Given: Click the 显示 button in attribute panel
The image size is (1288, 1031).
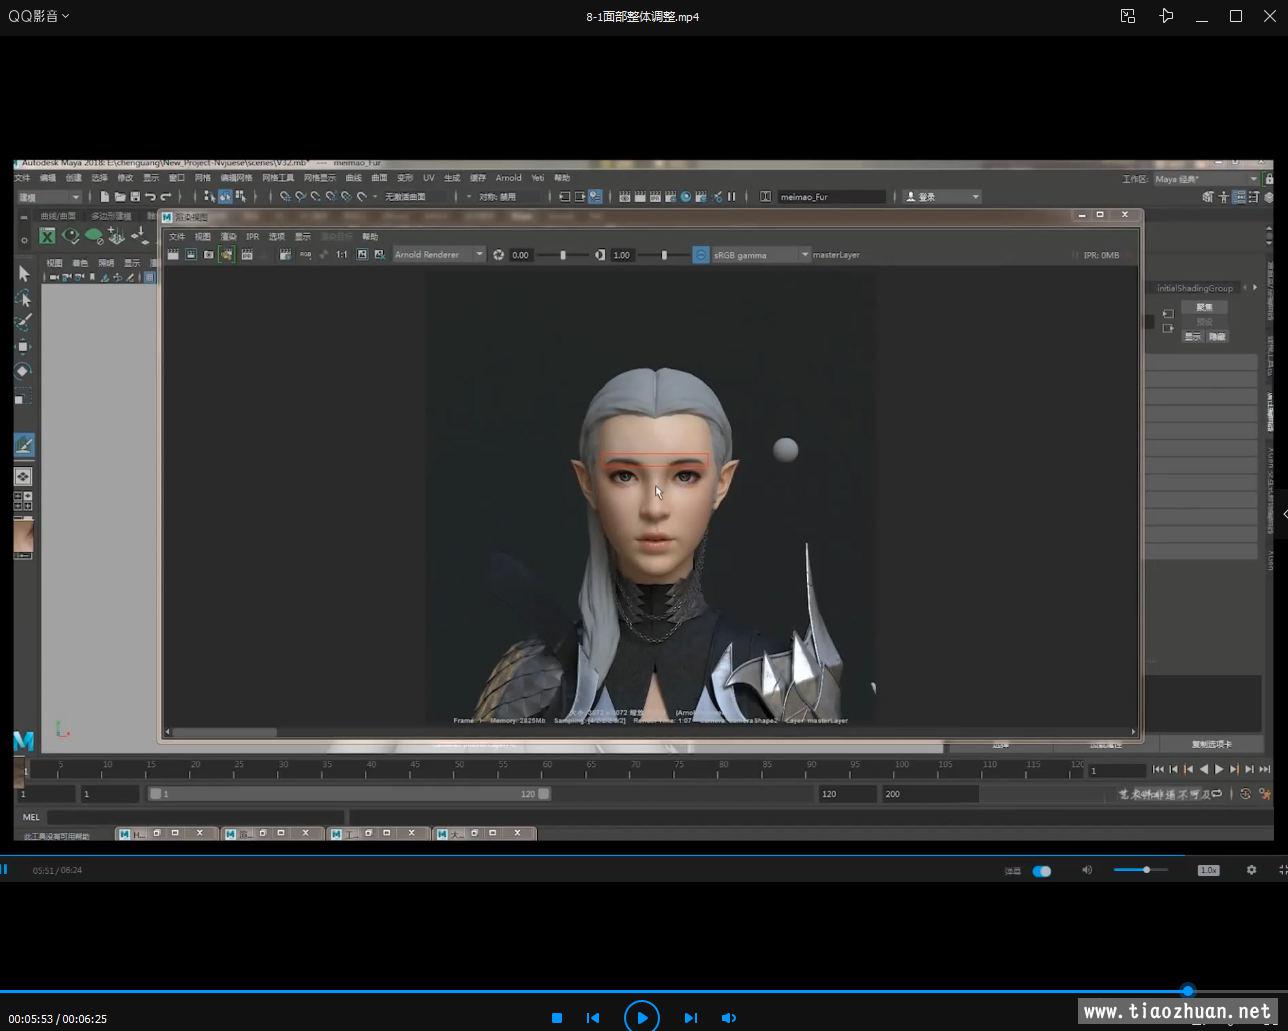Looking at the screenshot, I should [x=1193, y=337].
